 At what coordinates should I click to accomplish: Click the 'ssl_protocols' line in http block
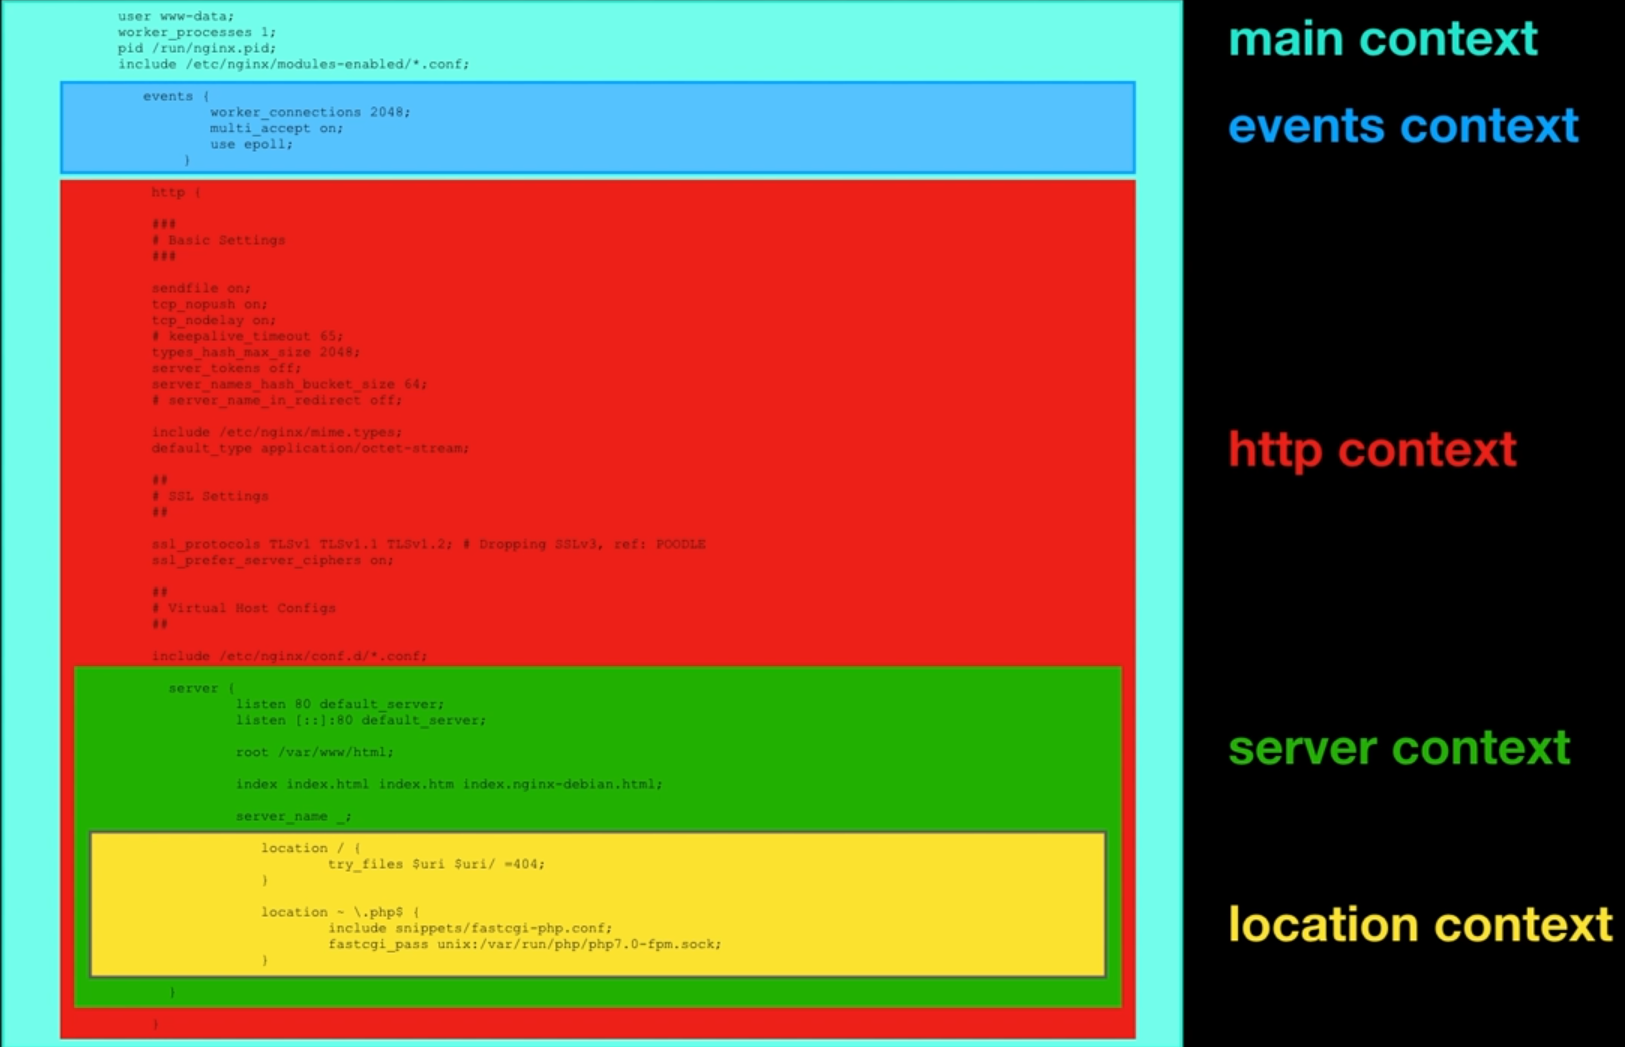point(428,544)
